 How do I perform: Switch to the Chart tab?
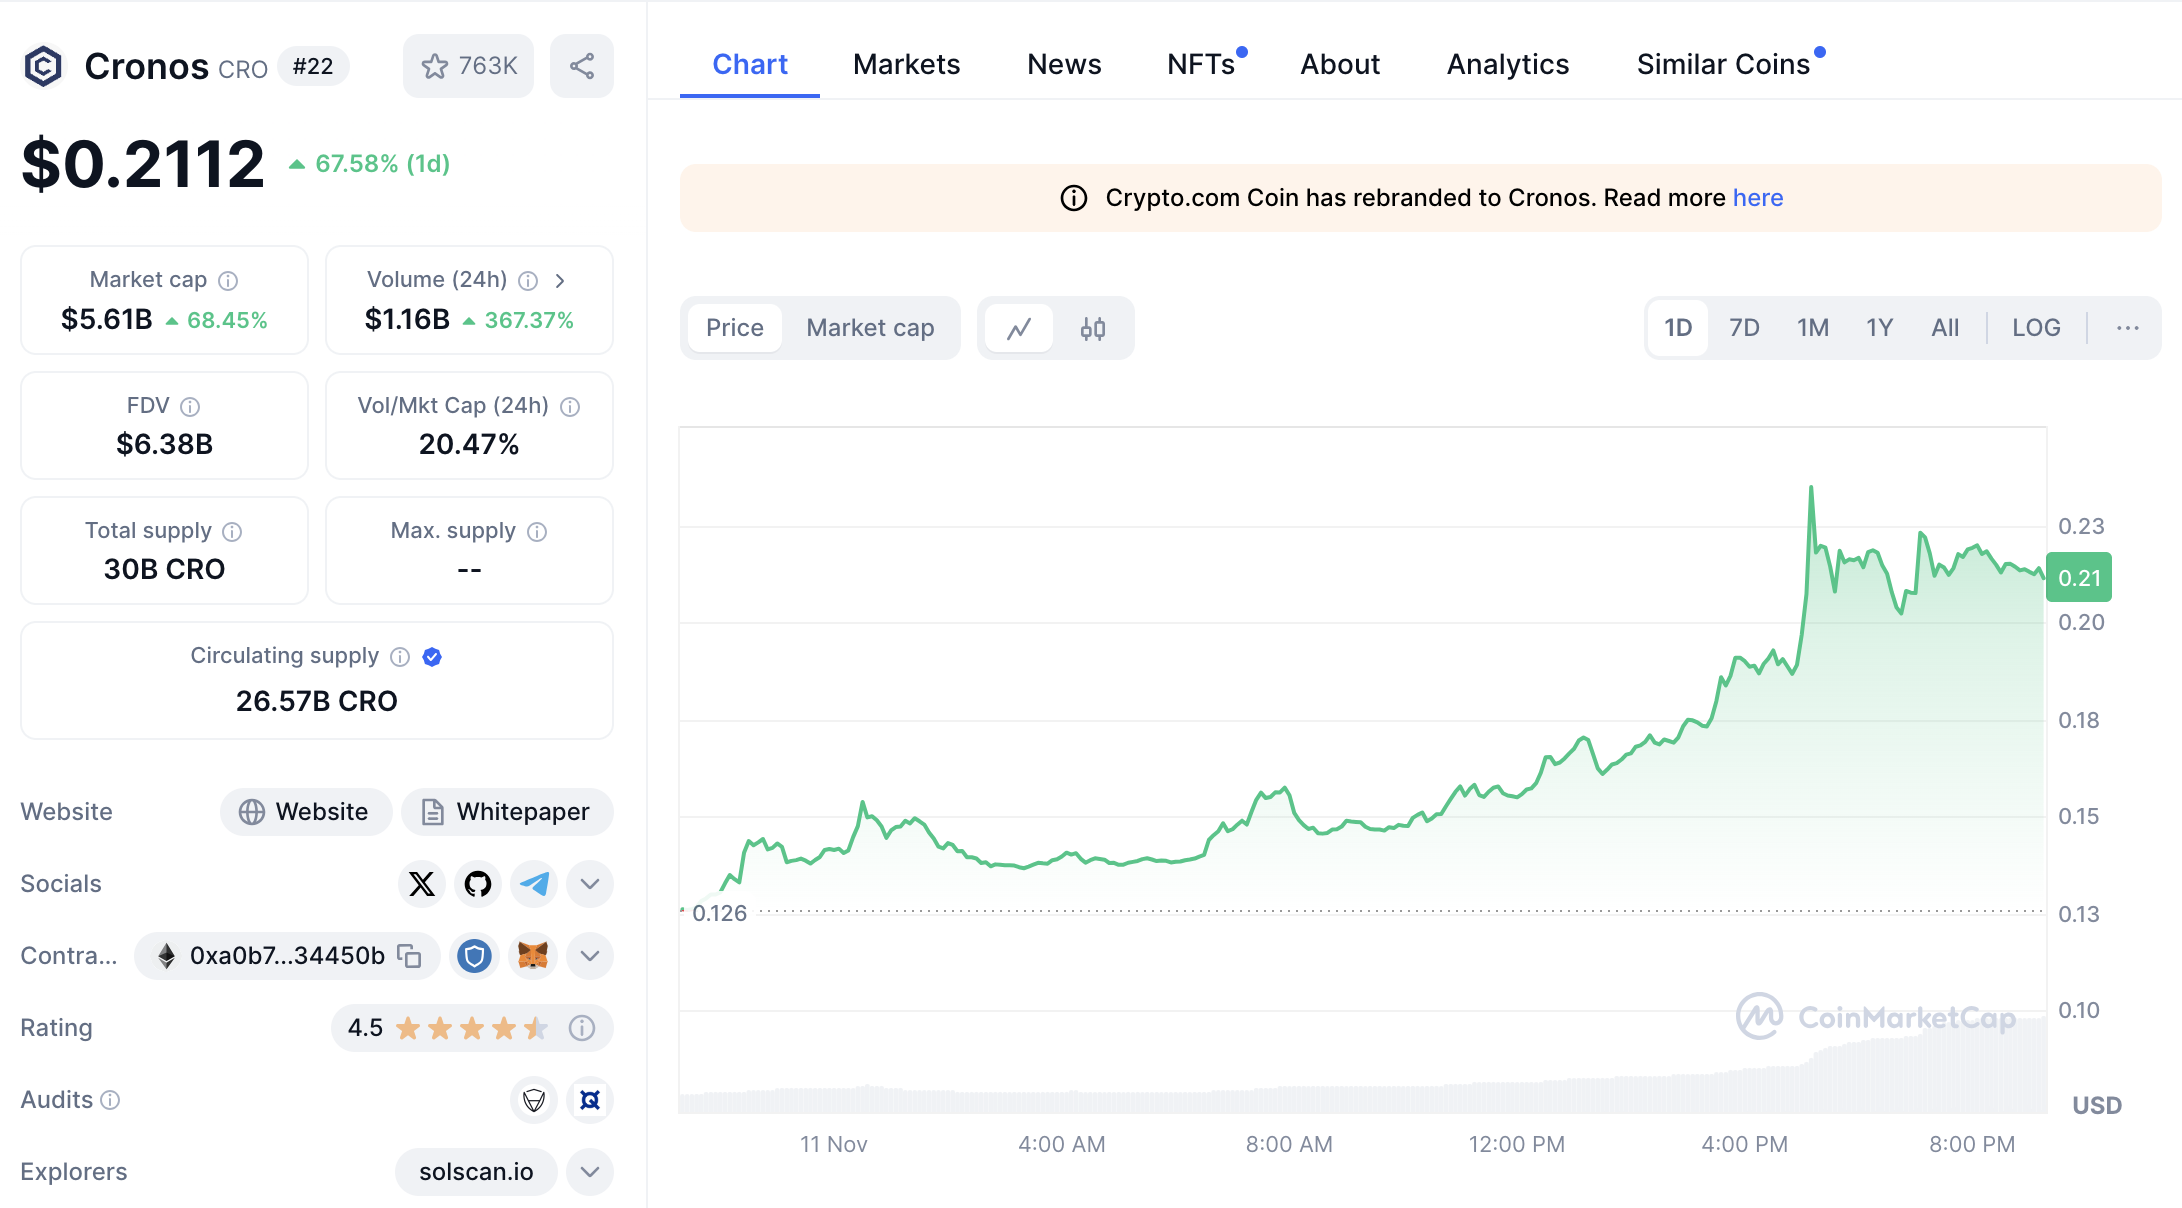750,64
